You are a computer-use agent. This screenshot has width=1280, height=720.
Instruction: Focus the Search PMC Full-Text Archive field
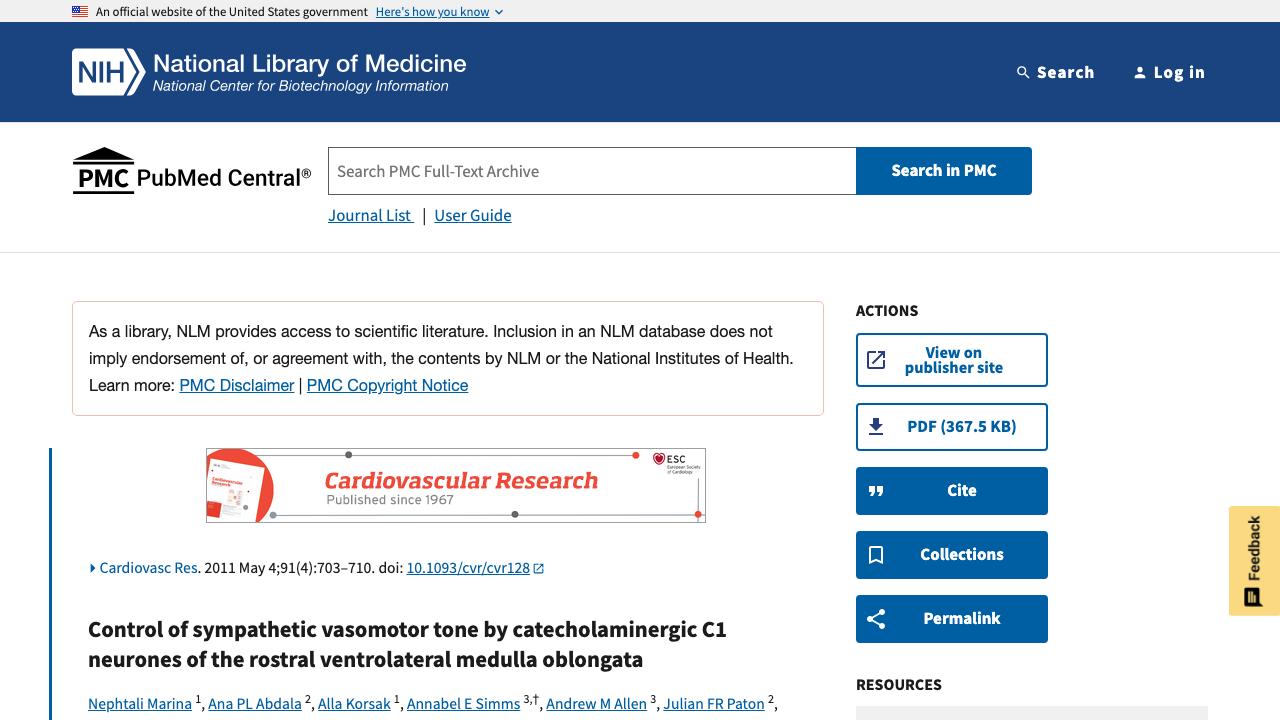coord(592,171)
